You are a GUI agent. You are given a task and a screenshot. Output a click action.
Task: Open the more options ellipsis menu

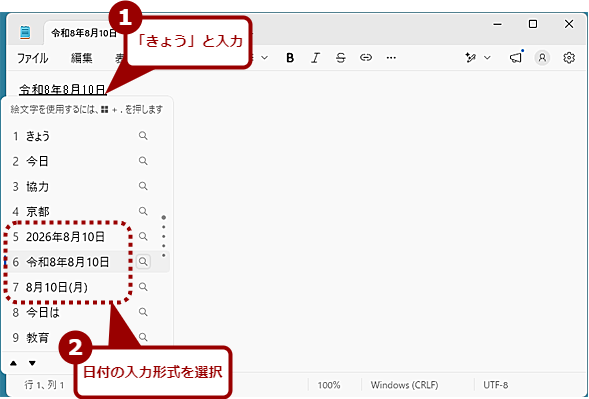pyautogui.click(x=391, y=58)
